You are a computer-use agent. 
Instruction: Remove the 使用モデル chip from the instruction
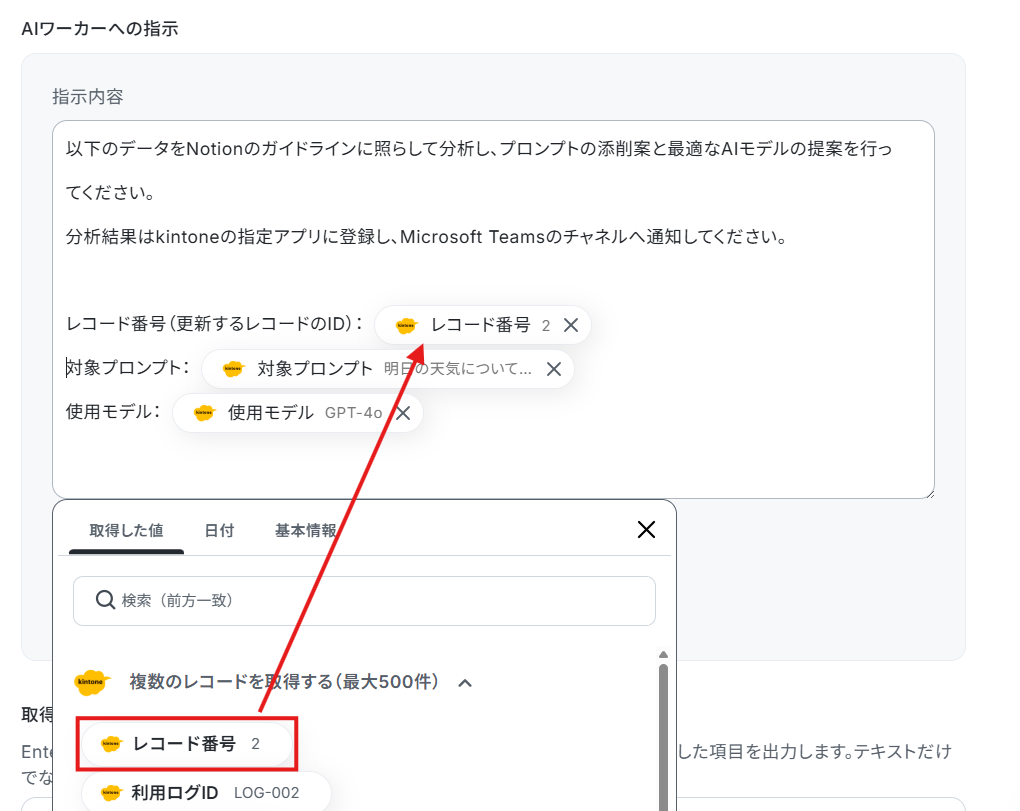[403, 413]
